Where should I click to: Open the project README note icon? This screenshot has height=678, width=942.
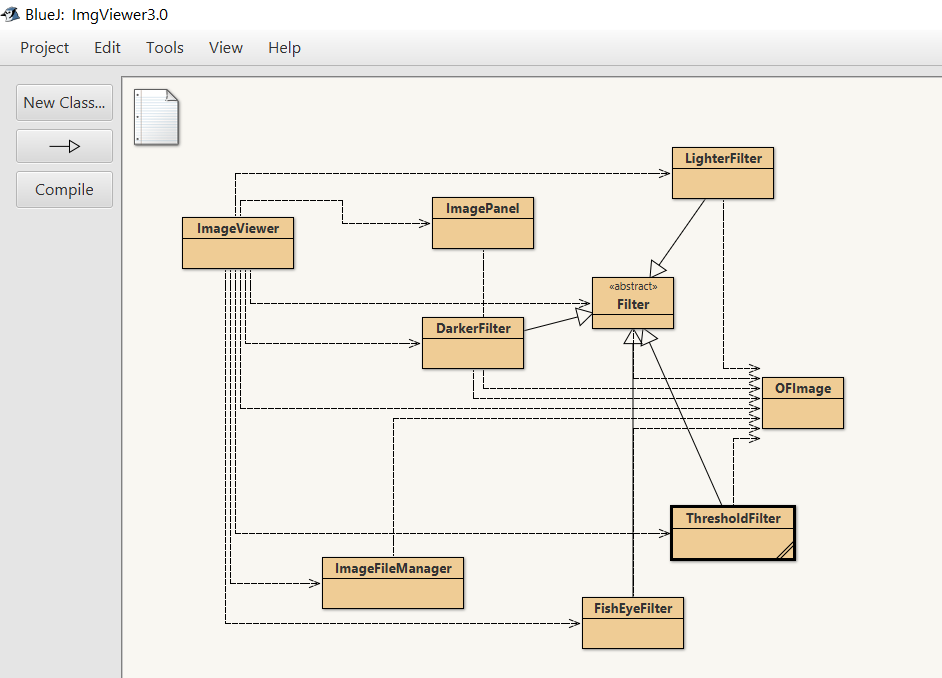[x=156, y=117]
